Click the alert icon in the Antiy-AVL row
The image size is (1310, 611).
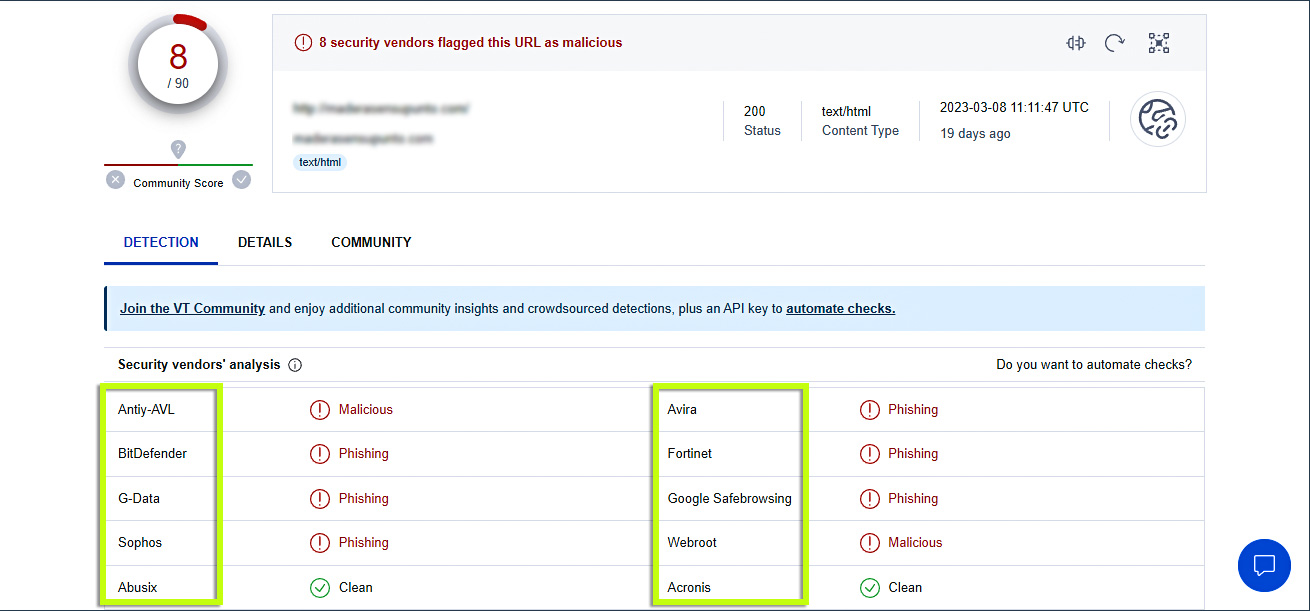320,409
